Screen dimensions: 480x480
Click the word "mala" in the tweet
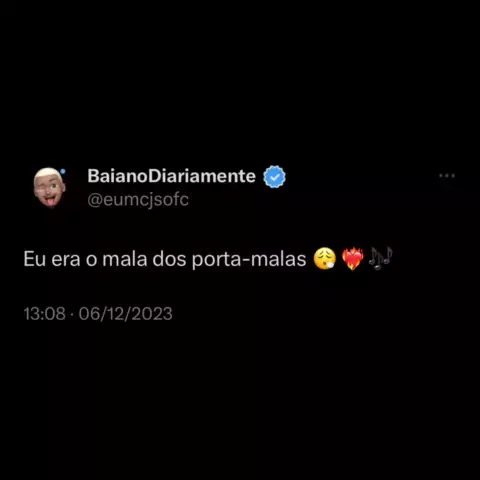pyautogui.click(x=125, y=259)
